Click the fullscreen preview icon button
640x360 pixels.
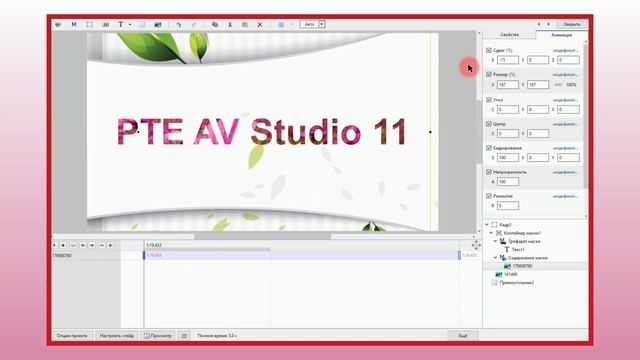184,336
